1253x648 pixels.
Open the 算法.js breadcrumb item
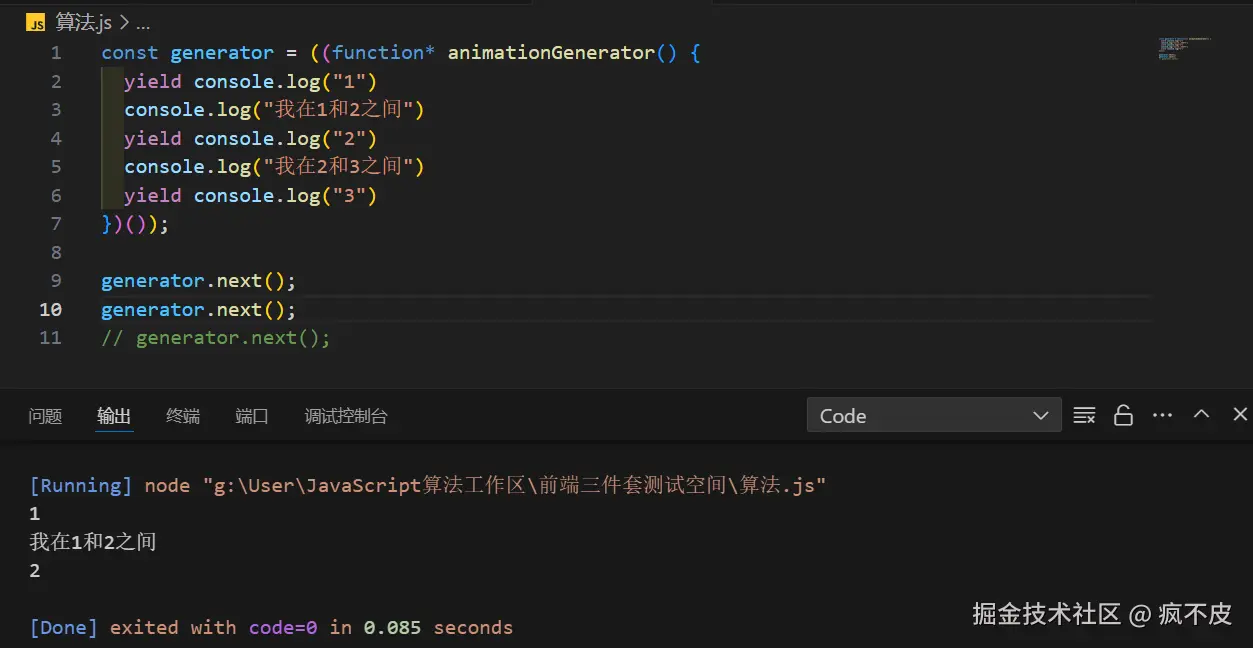83,22
